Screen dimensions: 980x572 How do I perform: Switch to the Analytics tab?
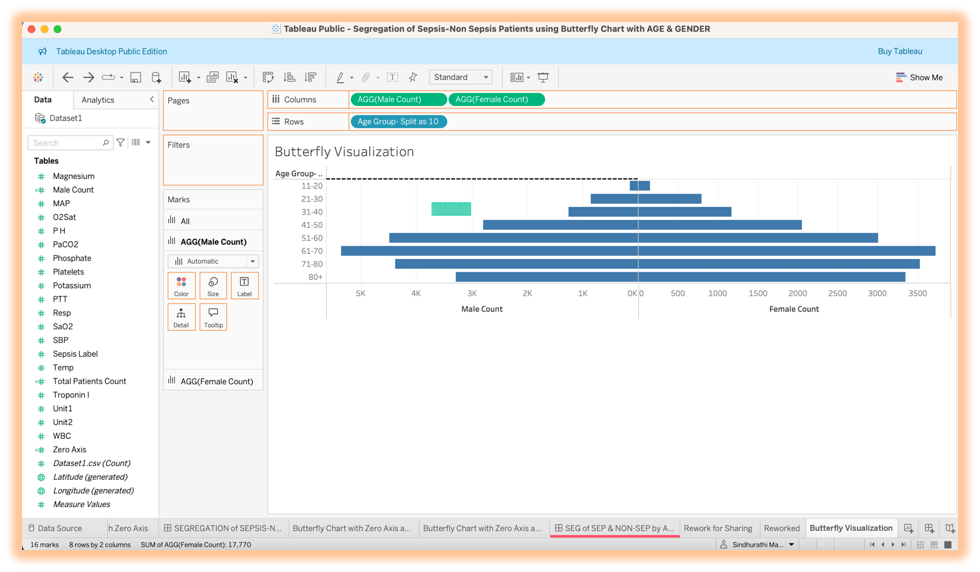tap(98, 100)
